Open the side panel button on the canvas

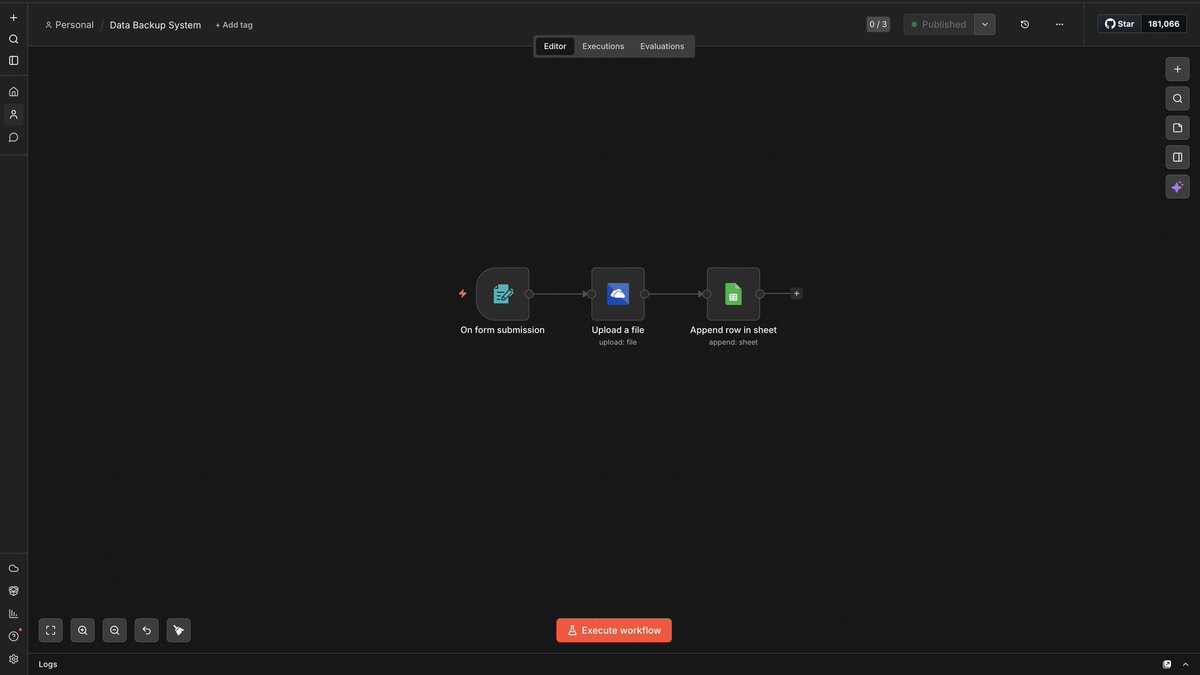1177,157
